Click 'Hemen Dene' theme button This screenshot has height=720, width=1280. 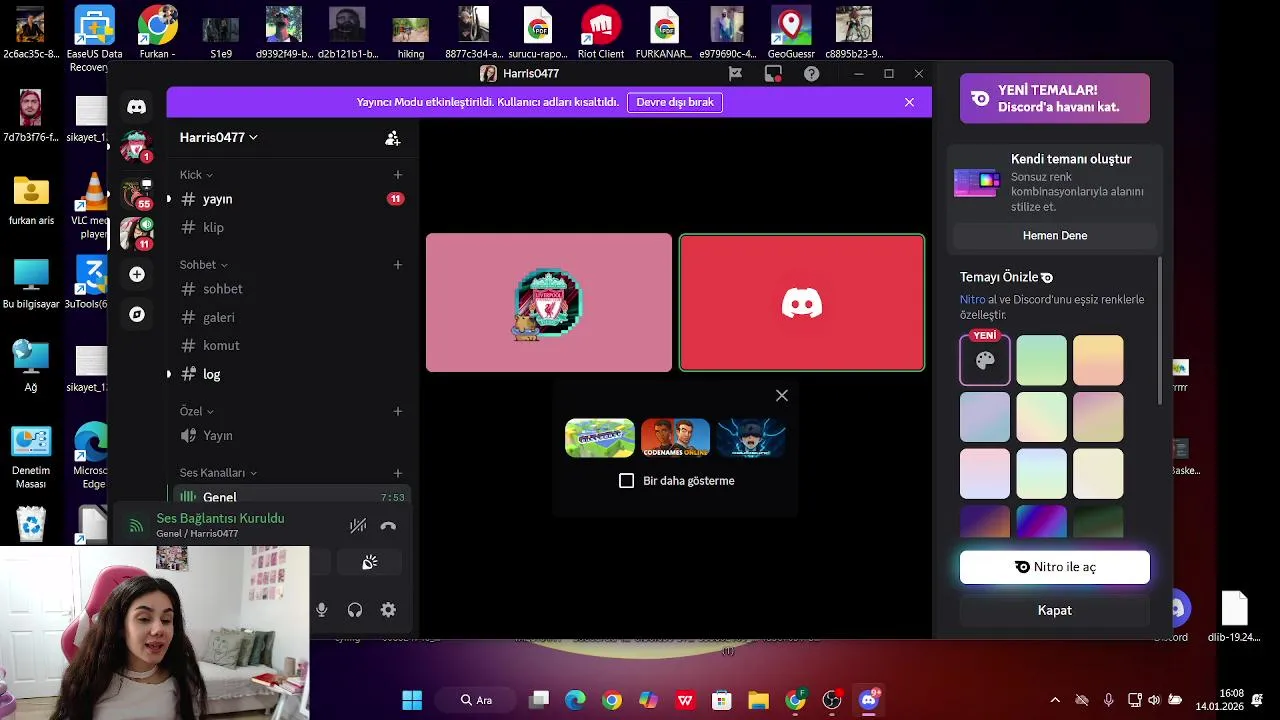[x=1055, y=236]
